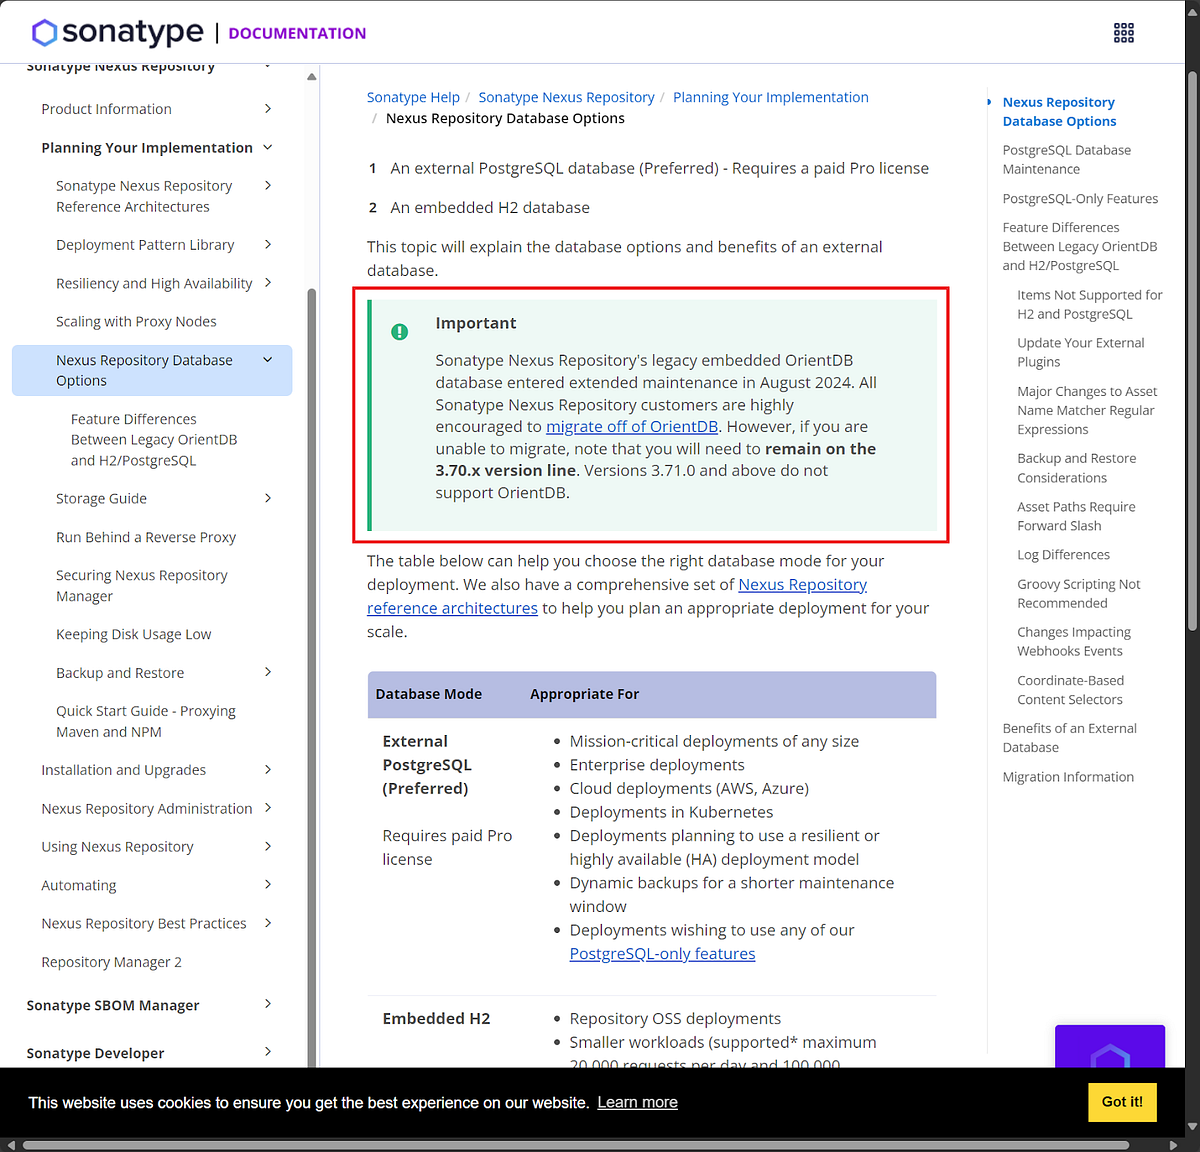Dismiss cookies with Got it! button
The height and width of the screenshot is (1152, 1200).
pos(1122,1102)
